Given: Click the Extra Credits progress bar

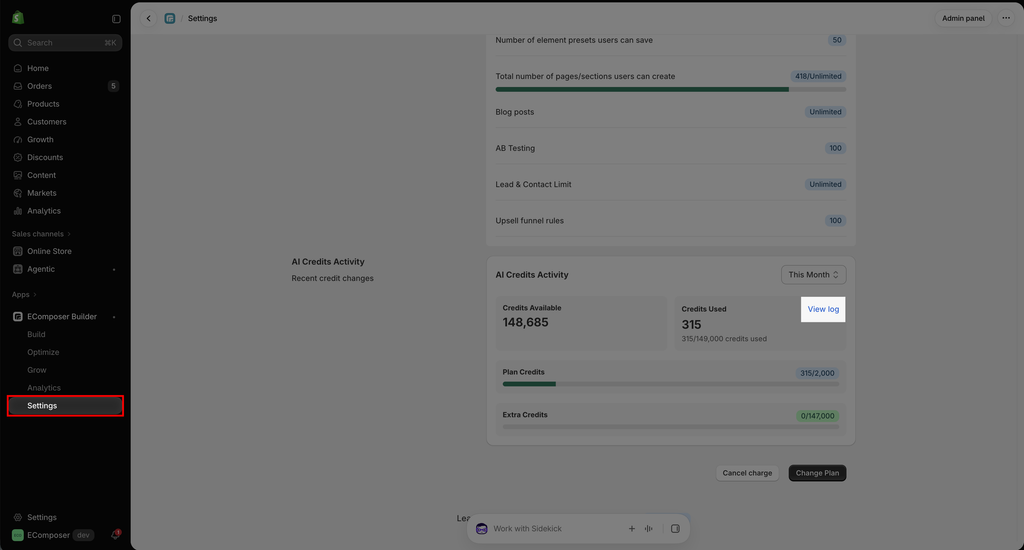Looking at the screenshot, I should (671, 427).
